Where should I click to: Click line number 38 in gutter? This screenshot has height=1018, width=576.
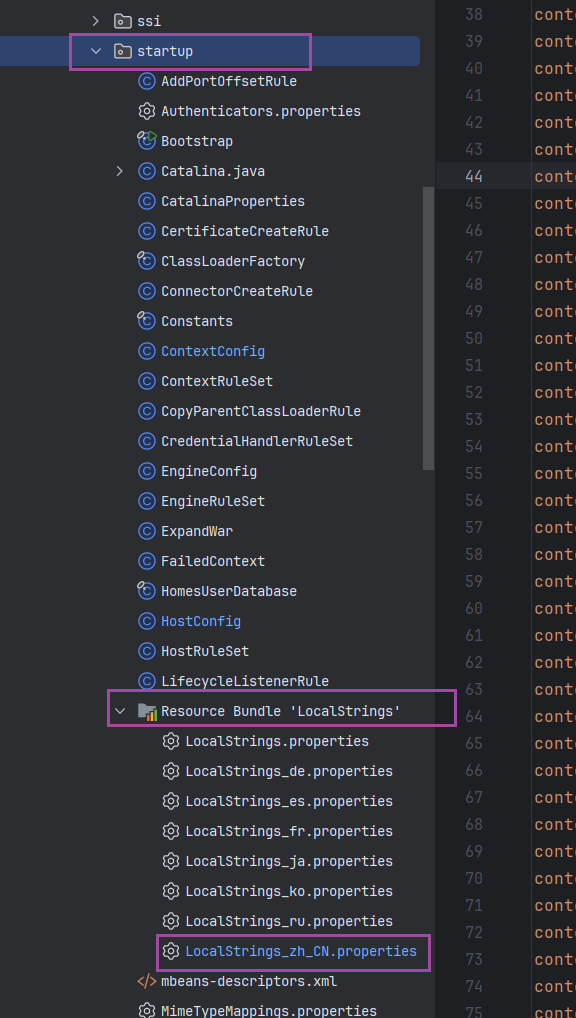pyautogui.click(x=474, y=14)
